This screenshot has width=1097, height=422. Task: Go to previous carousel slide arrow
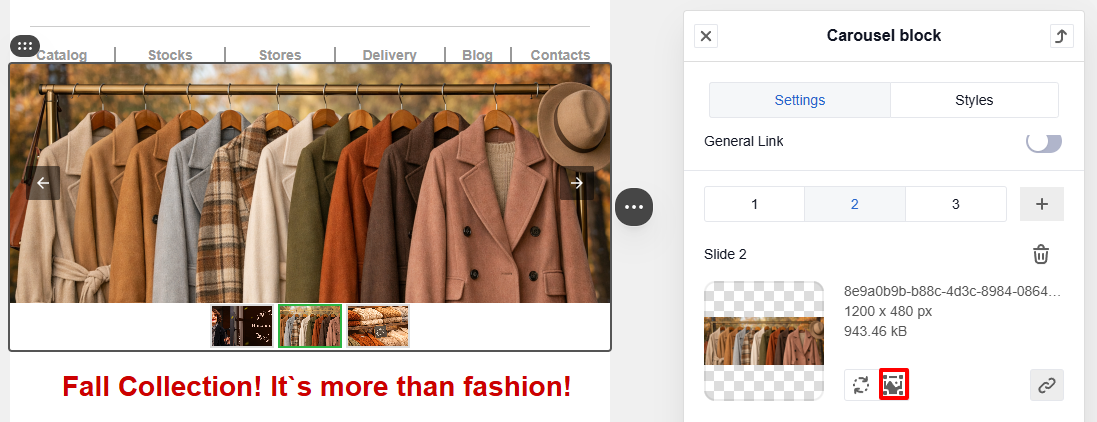(43, 183)
